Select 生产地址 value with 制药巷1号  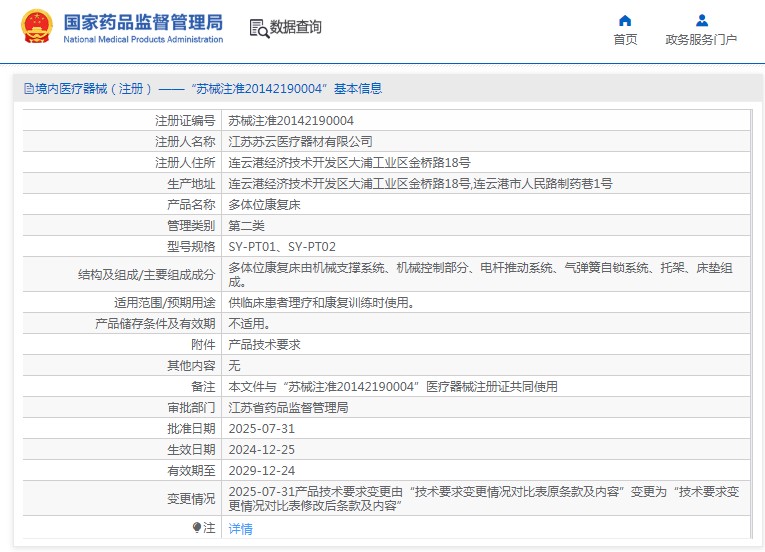[420, 184]
